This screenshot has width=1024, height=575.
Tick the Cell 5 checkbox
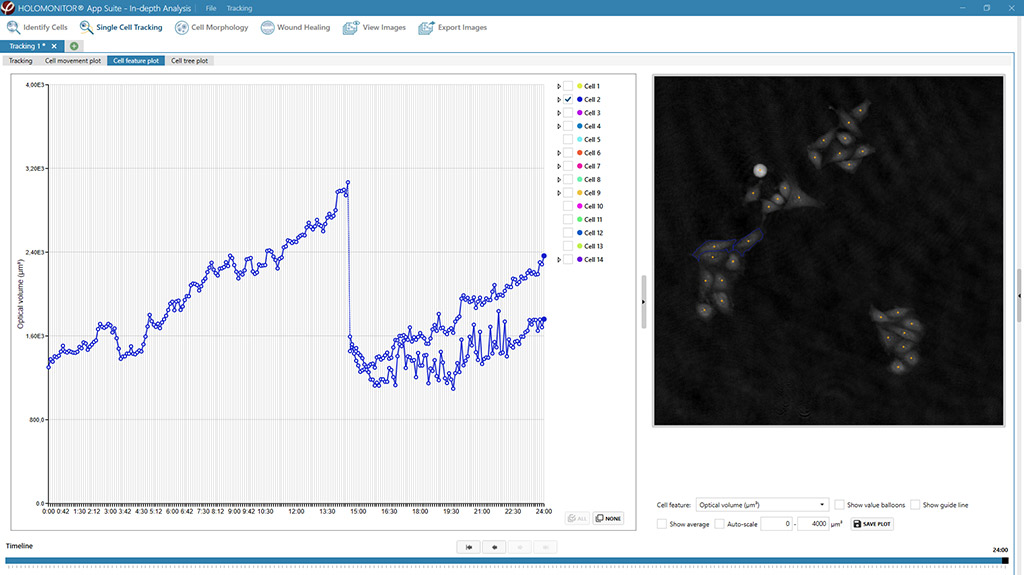pos(568,140)
